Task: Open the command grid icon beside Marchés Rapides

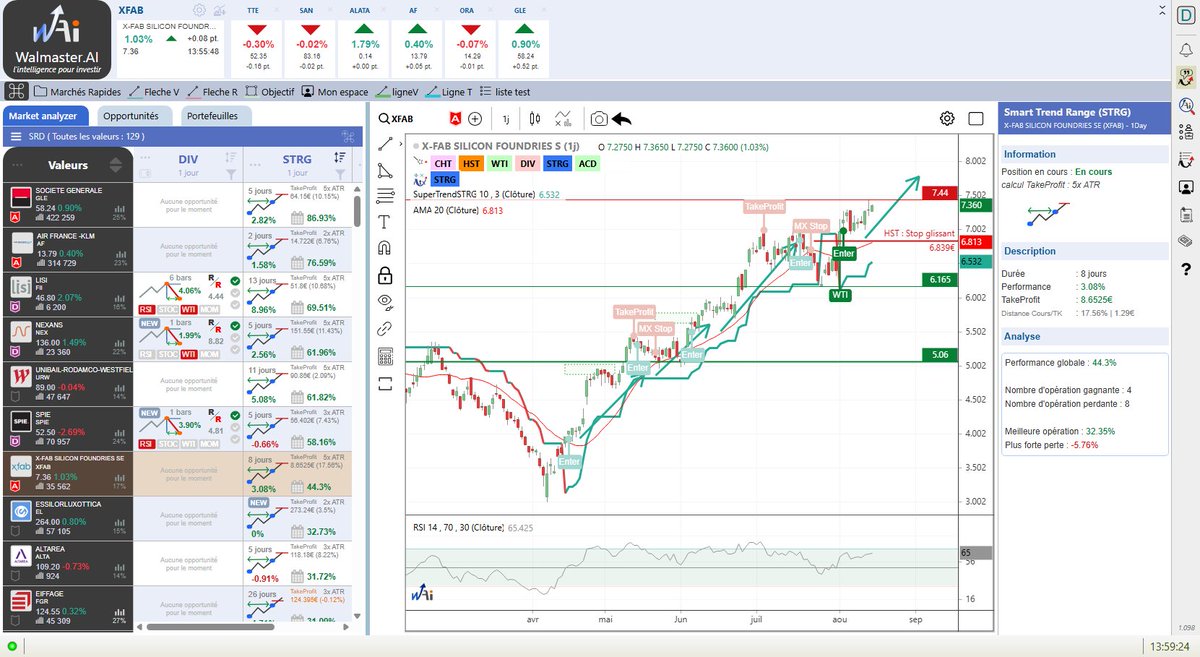Action: (x=17, y=91)
